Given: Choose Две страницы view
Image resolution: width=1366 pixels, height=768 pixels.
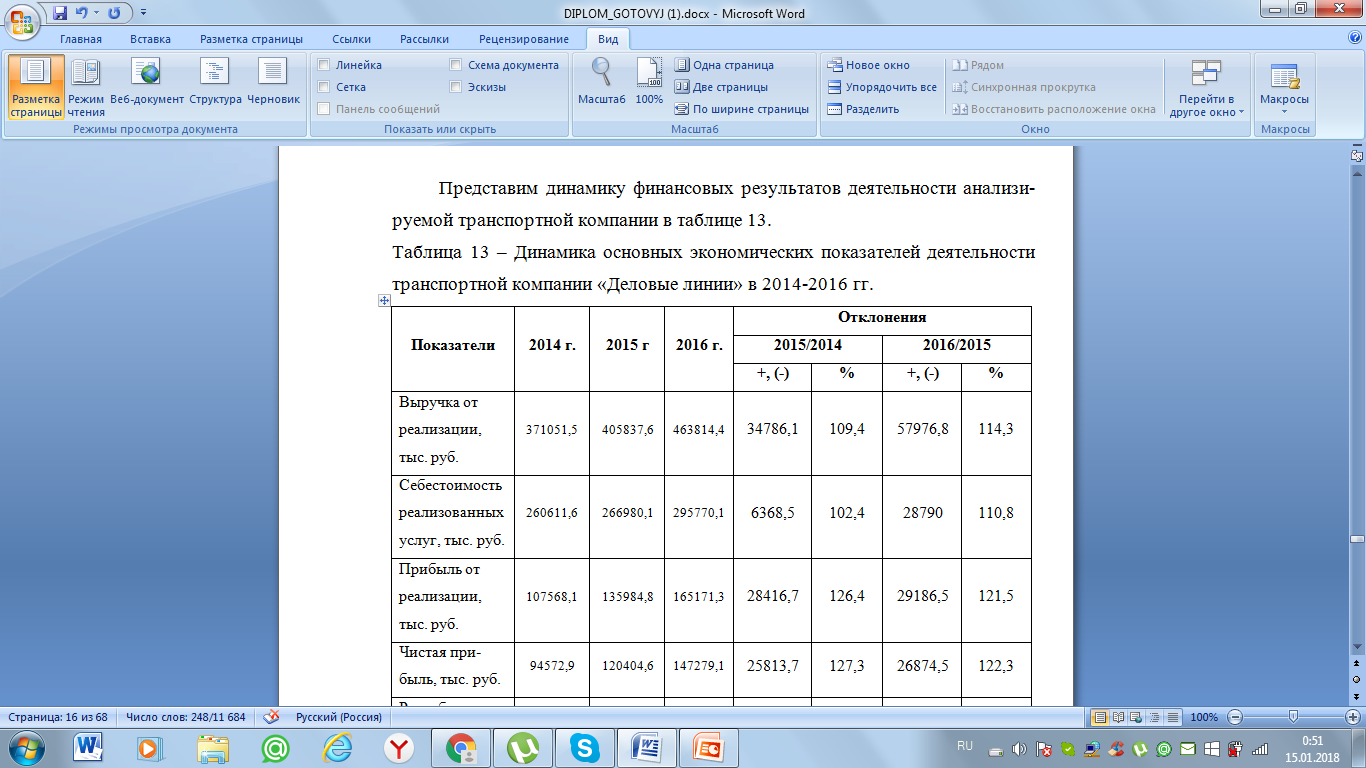Looking at the screenshot, I should pos(722,87).
